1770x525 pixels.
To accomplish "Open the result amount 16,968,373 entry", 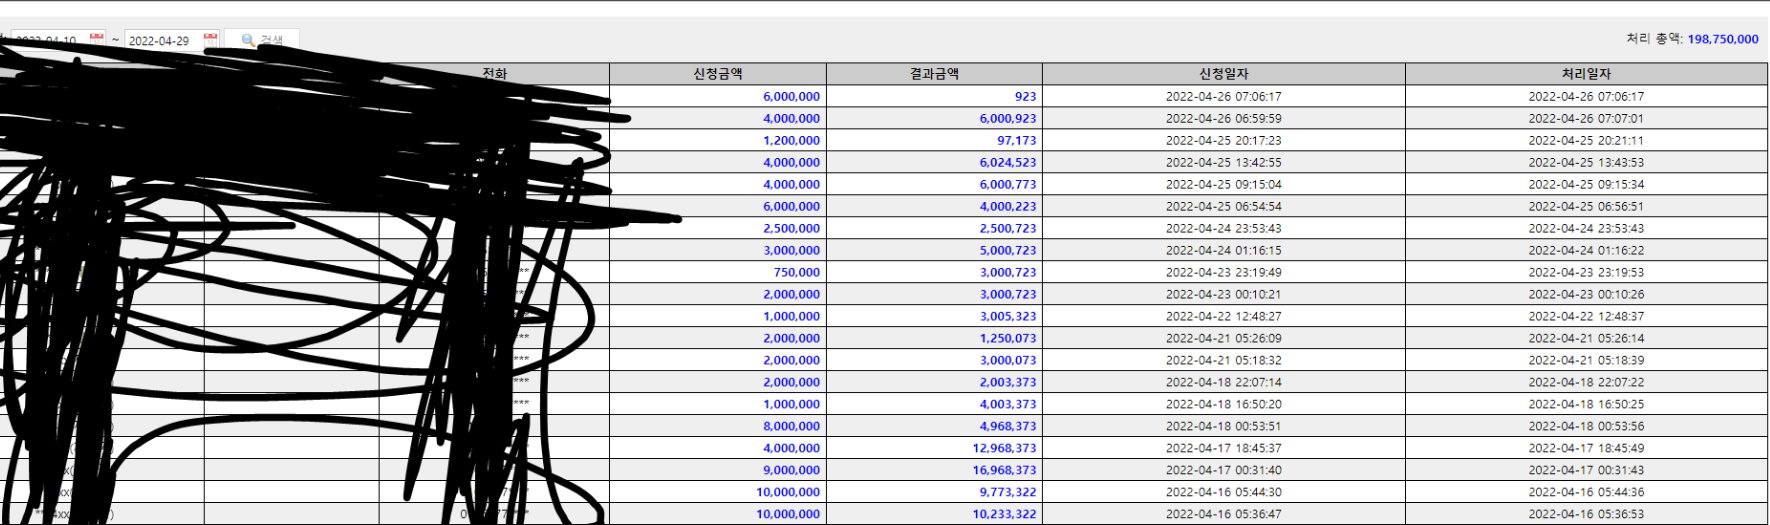I will click(x=1004, y=470).
